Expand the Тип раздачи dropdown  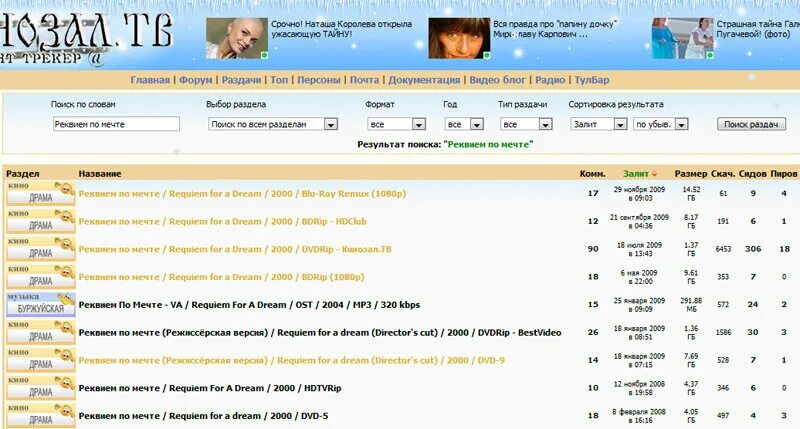[x=526, y=124]
